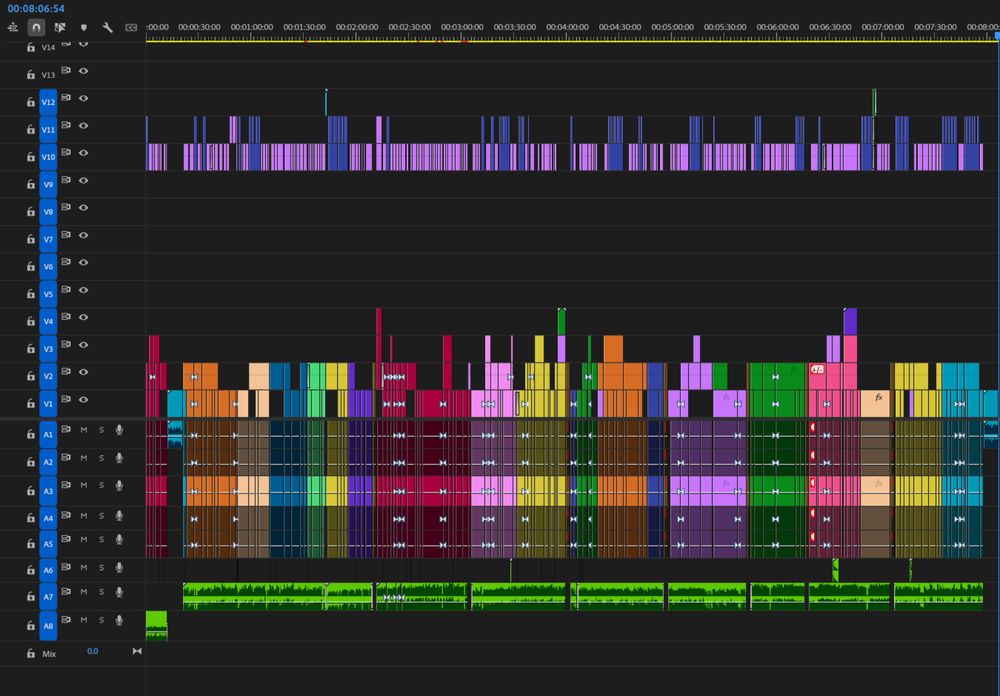The image size is (1000, 696).
Task: Hide V13 track output eye
Action: (x=84, y=71)
